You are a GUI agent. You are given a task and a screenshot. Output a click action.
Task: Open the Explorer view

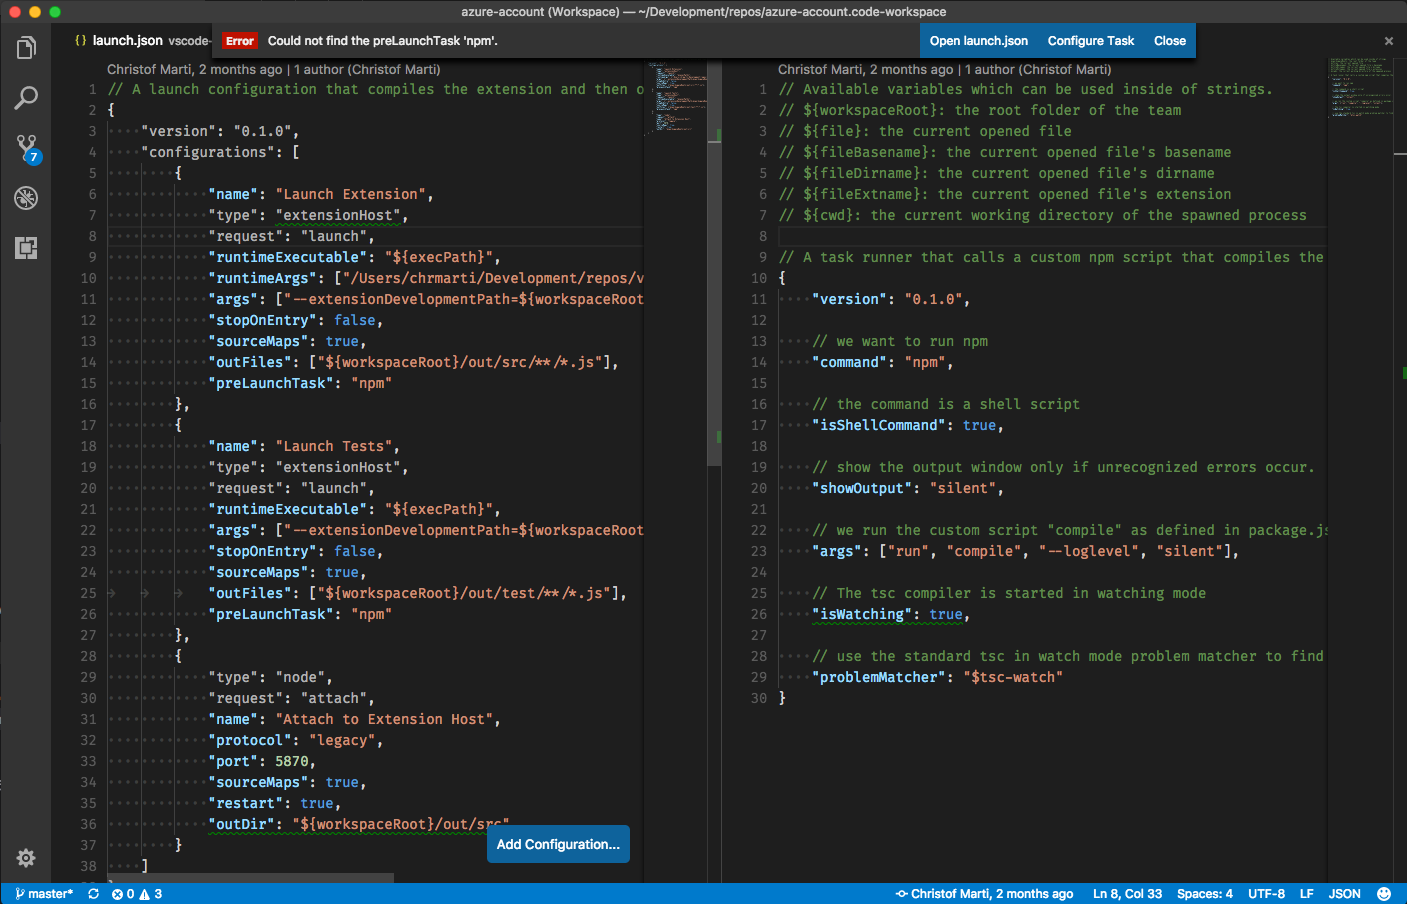pos(26,47)
